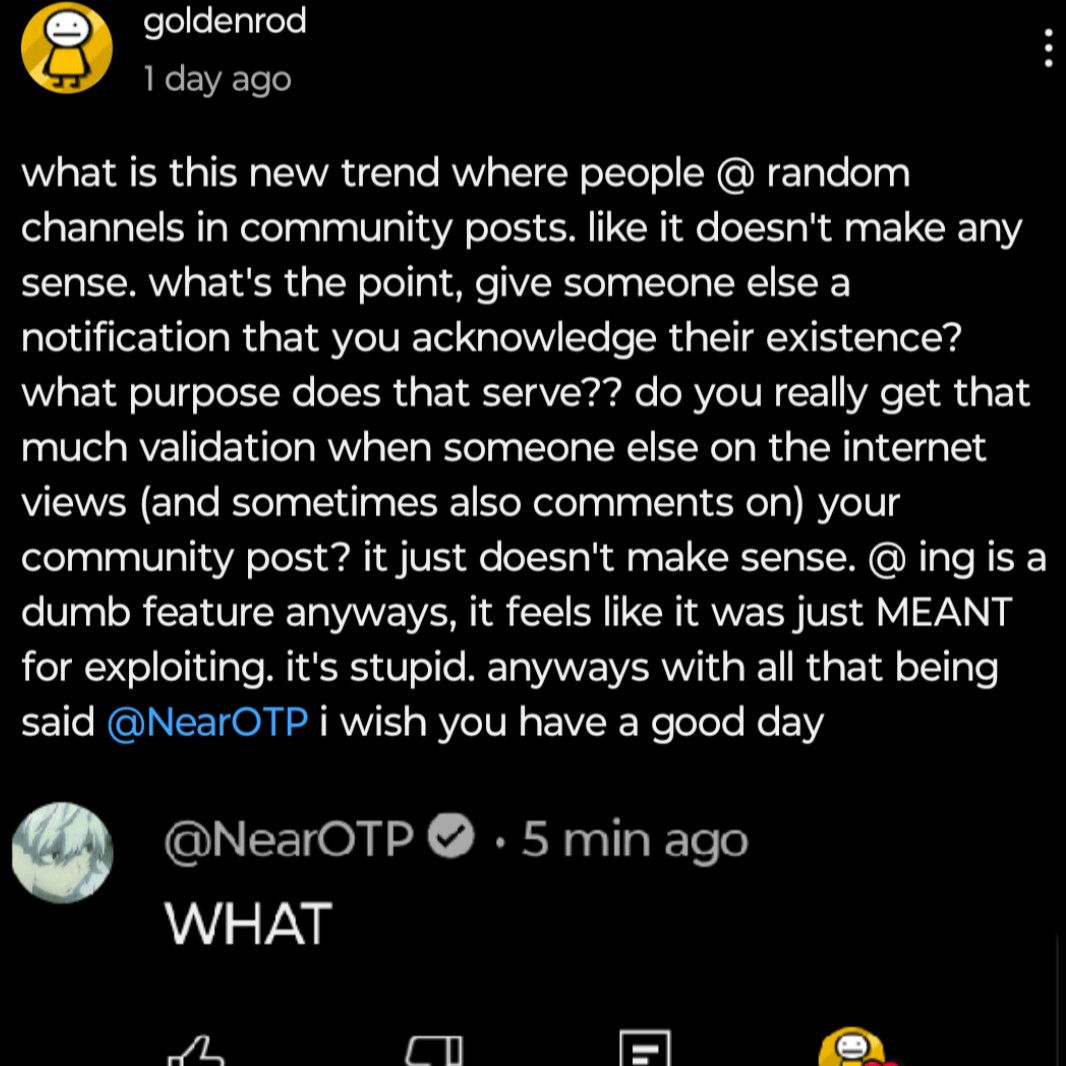
Task: Click the phrase 'i wish you have a good day'
Action: [571, 721]
